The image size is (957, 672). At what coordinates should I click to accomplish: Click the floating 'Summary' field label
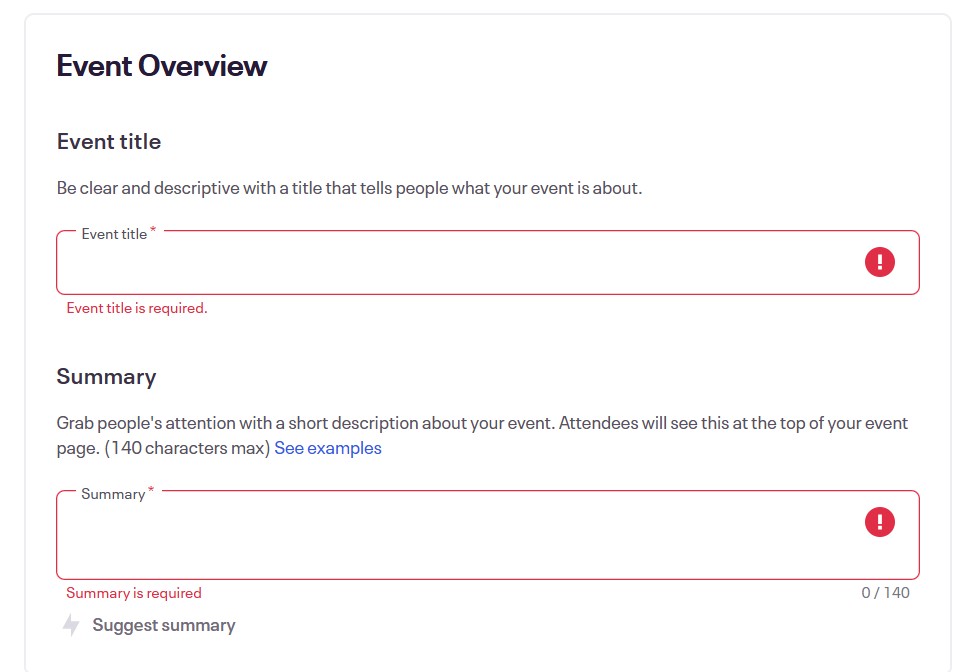point(113,494)
